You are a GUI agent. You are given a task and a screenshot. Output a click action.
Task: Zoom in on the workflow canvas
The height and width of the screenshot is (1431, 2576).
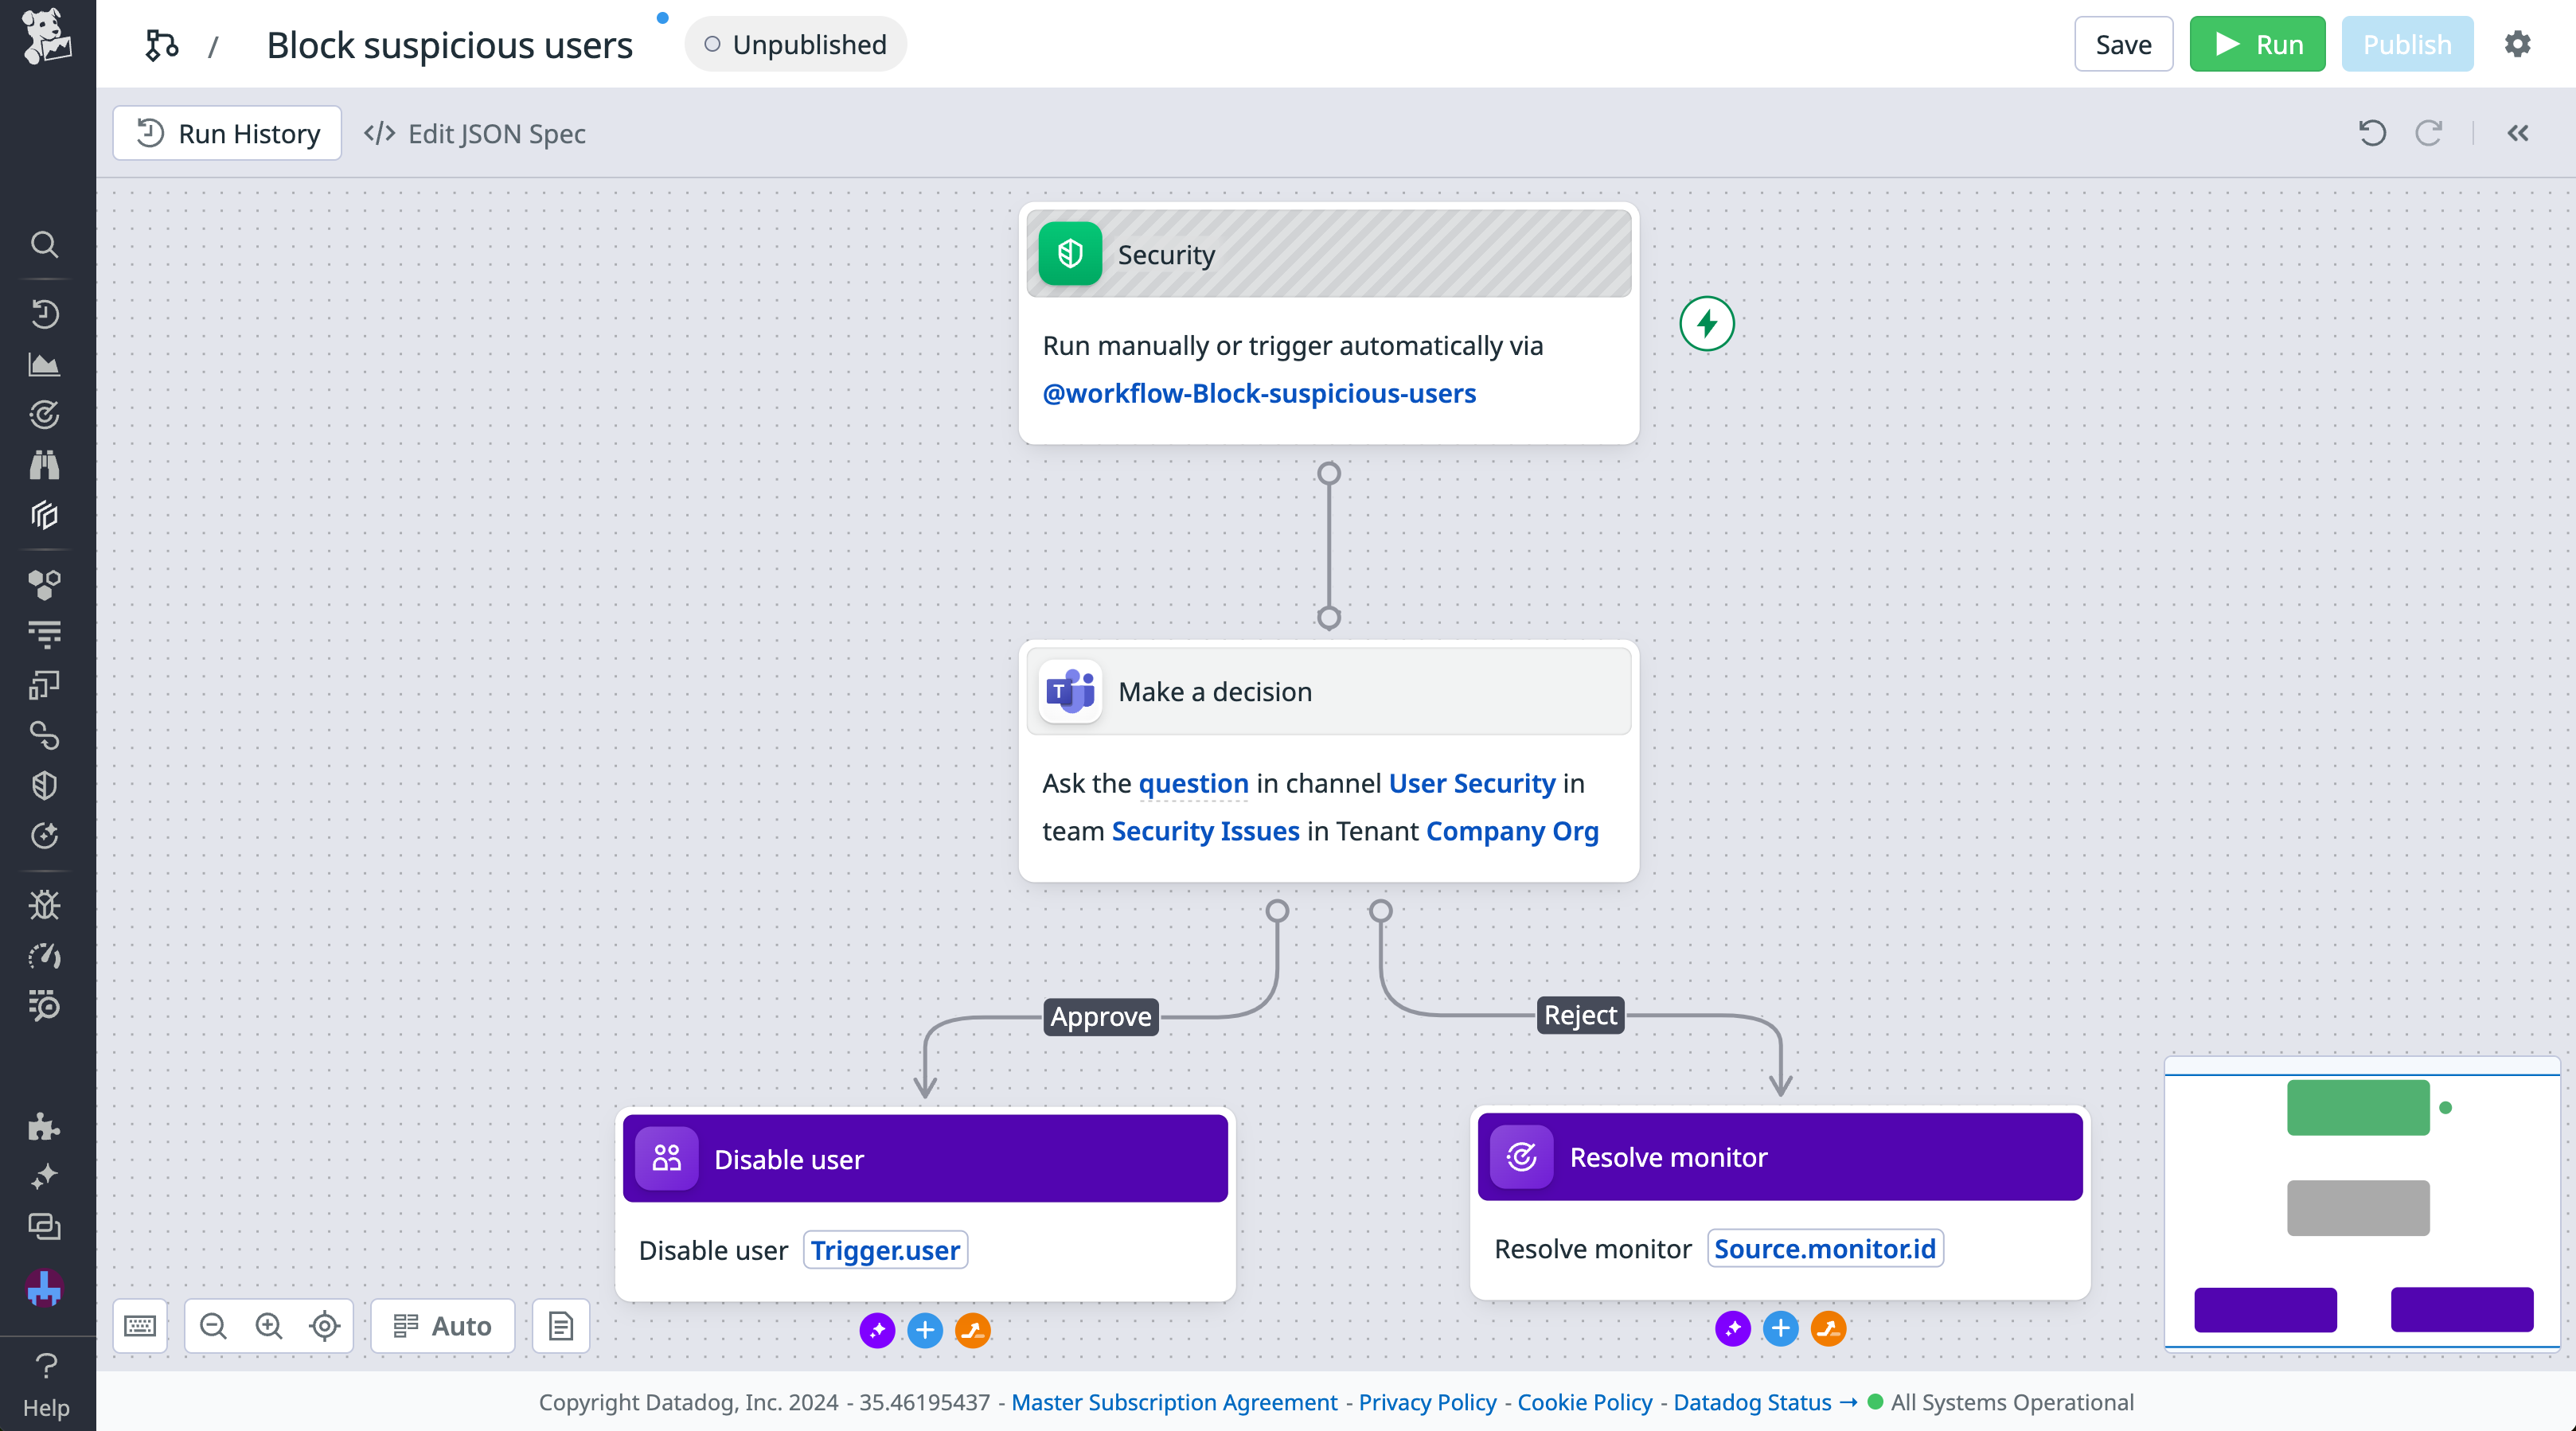pos(268,1326)
